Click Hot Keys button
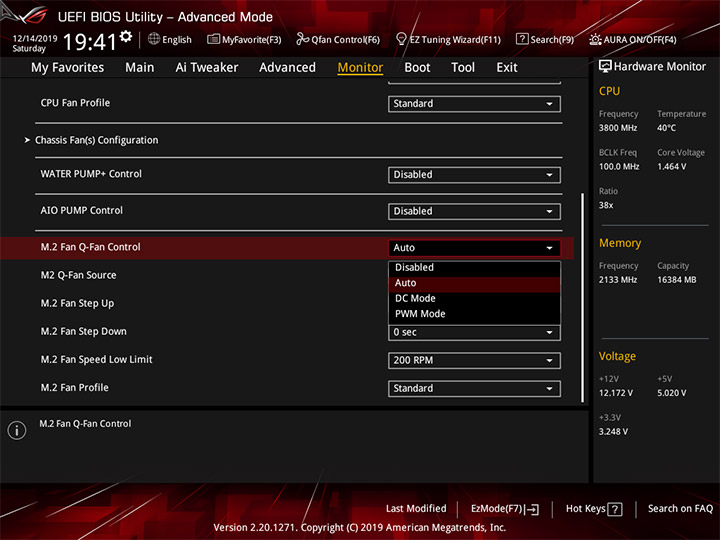Screen dimensions: 720x540 [594, 509]
